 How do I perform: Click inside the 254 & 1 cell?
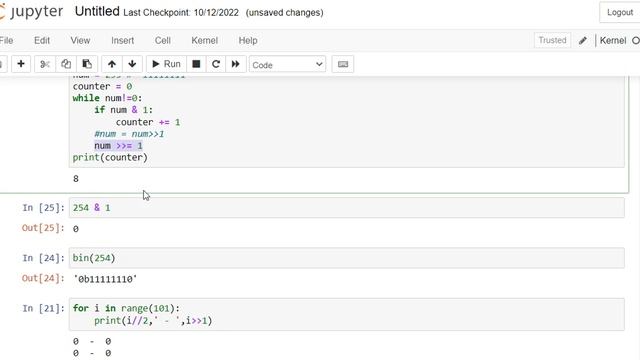[x=347, y=208]
